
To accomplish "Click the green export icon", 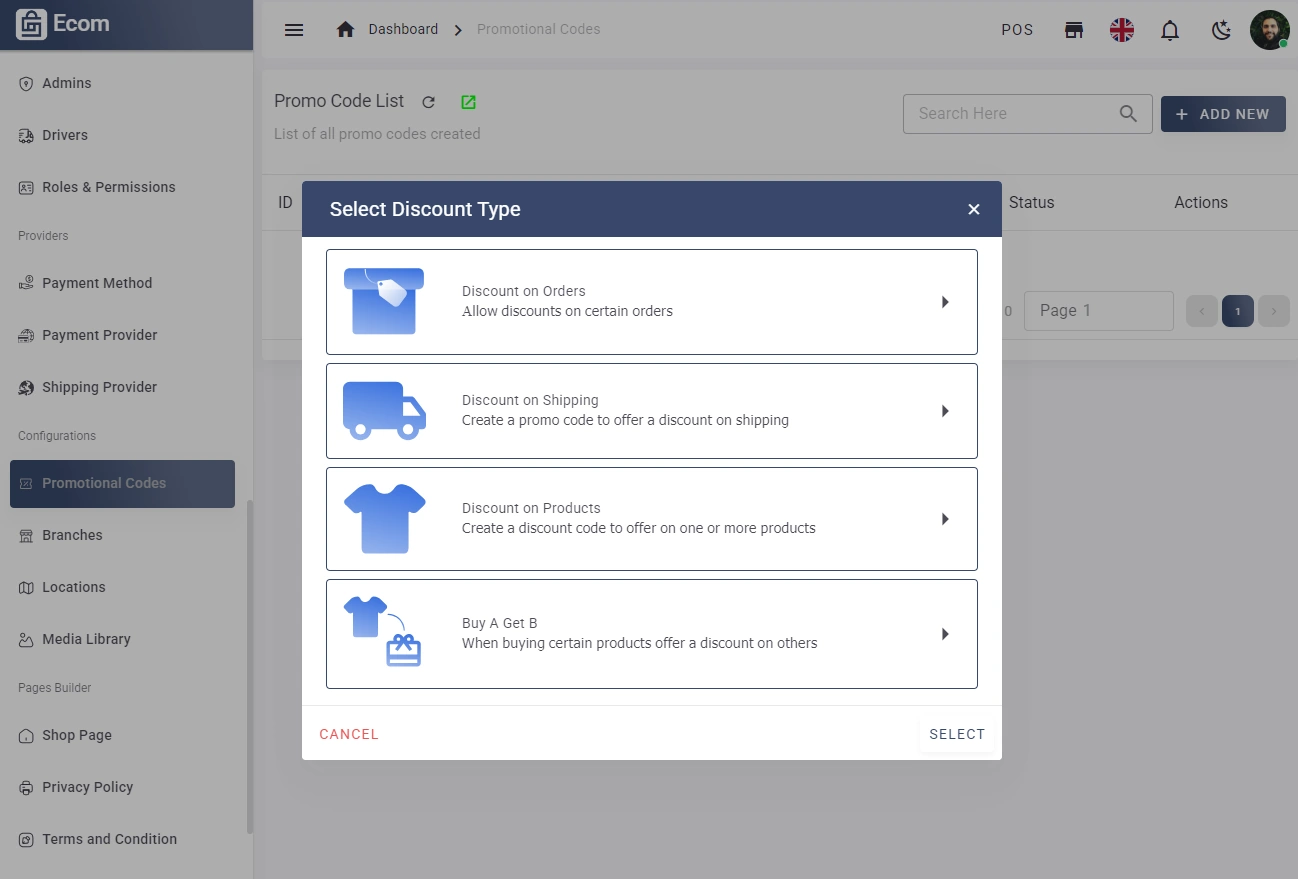I will pos(468,102).
